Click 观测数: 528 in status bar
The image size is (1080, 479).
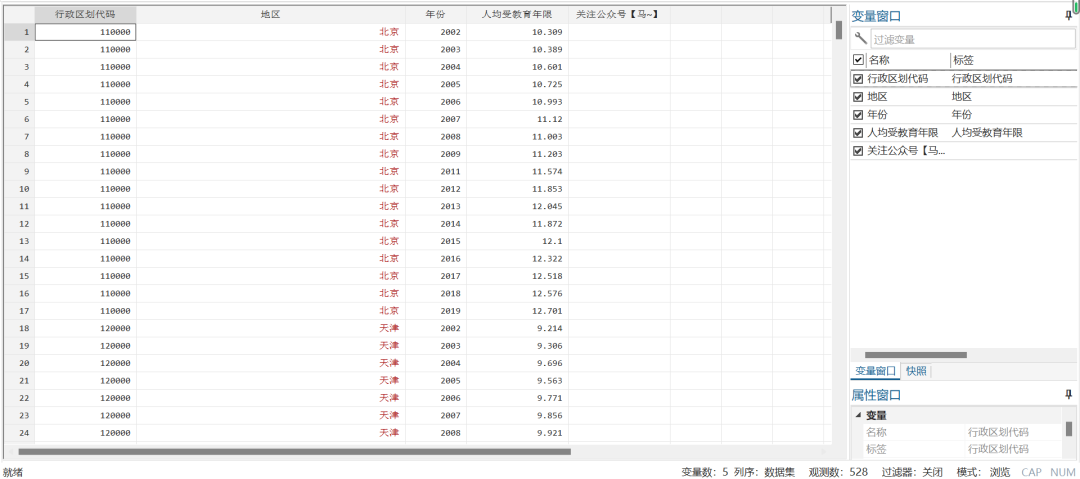pos(838,472)
